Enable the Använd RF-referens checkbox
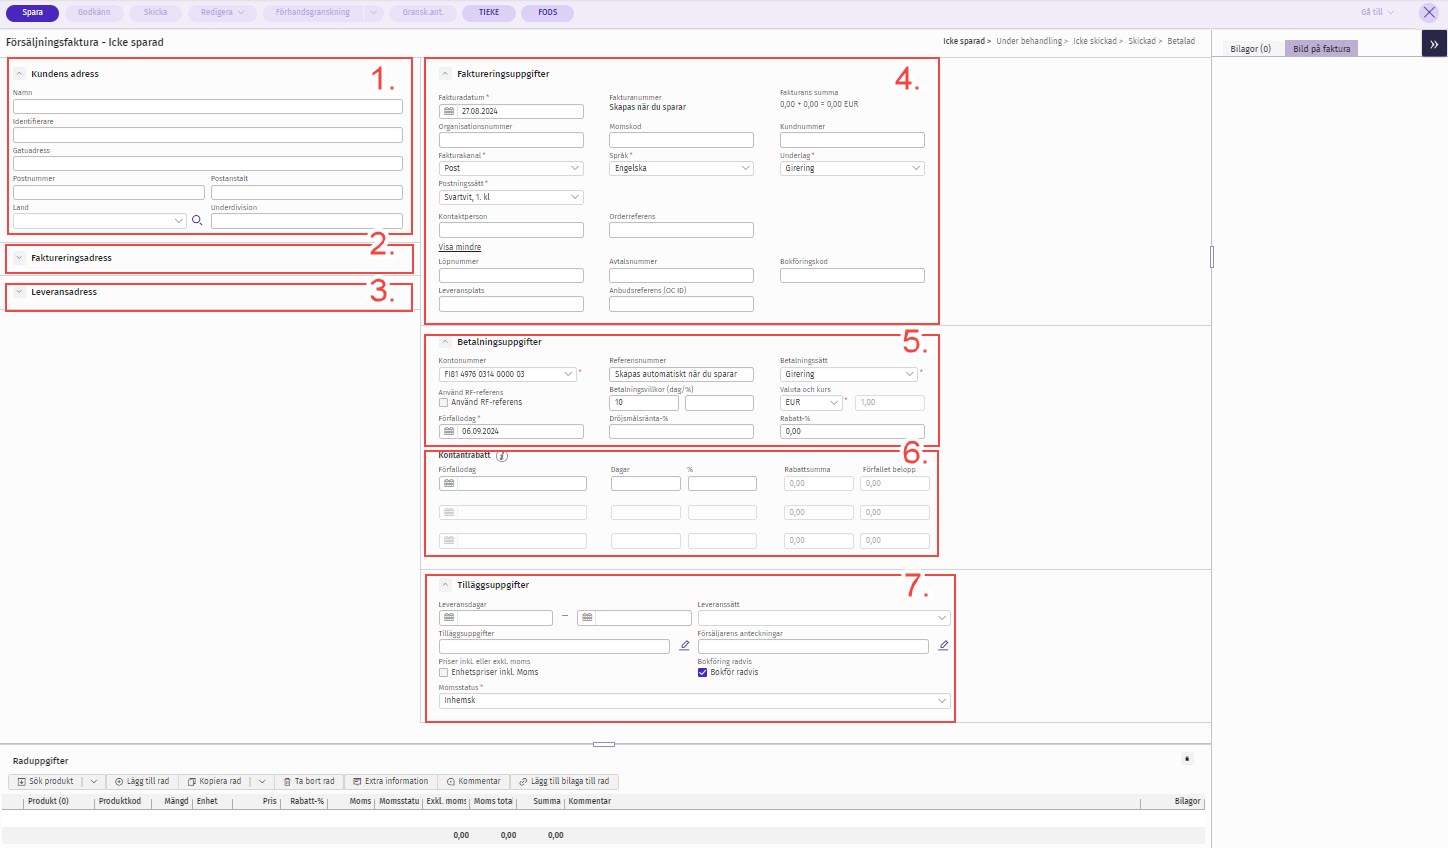 (444, 403)
